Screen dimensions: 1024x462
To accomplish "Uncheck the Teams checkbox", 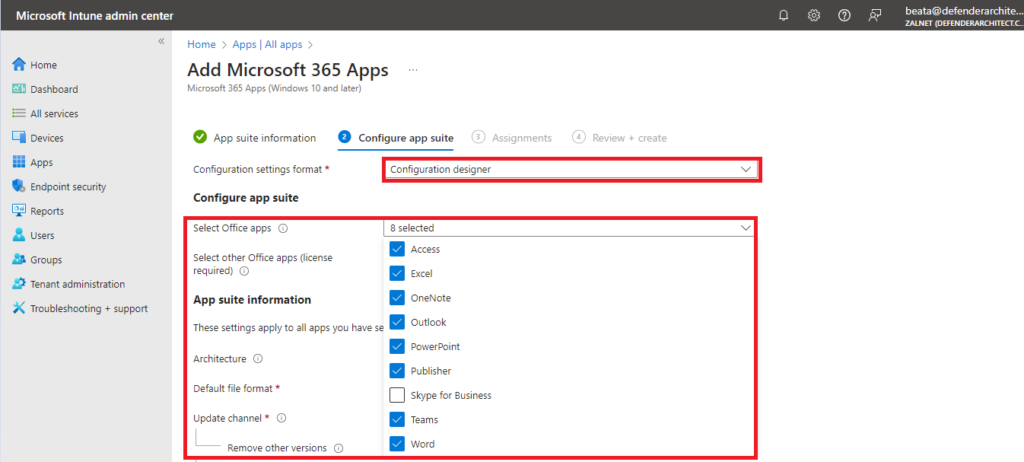I will (x=397, y=420).
